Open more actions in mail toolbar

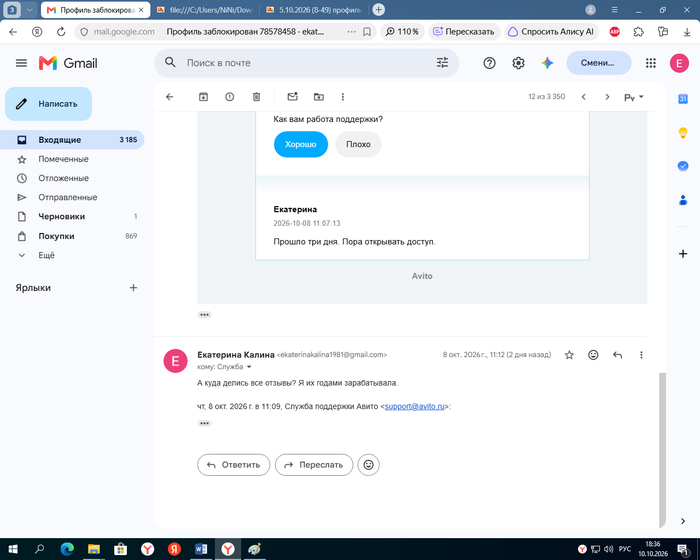(343, 97)
